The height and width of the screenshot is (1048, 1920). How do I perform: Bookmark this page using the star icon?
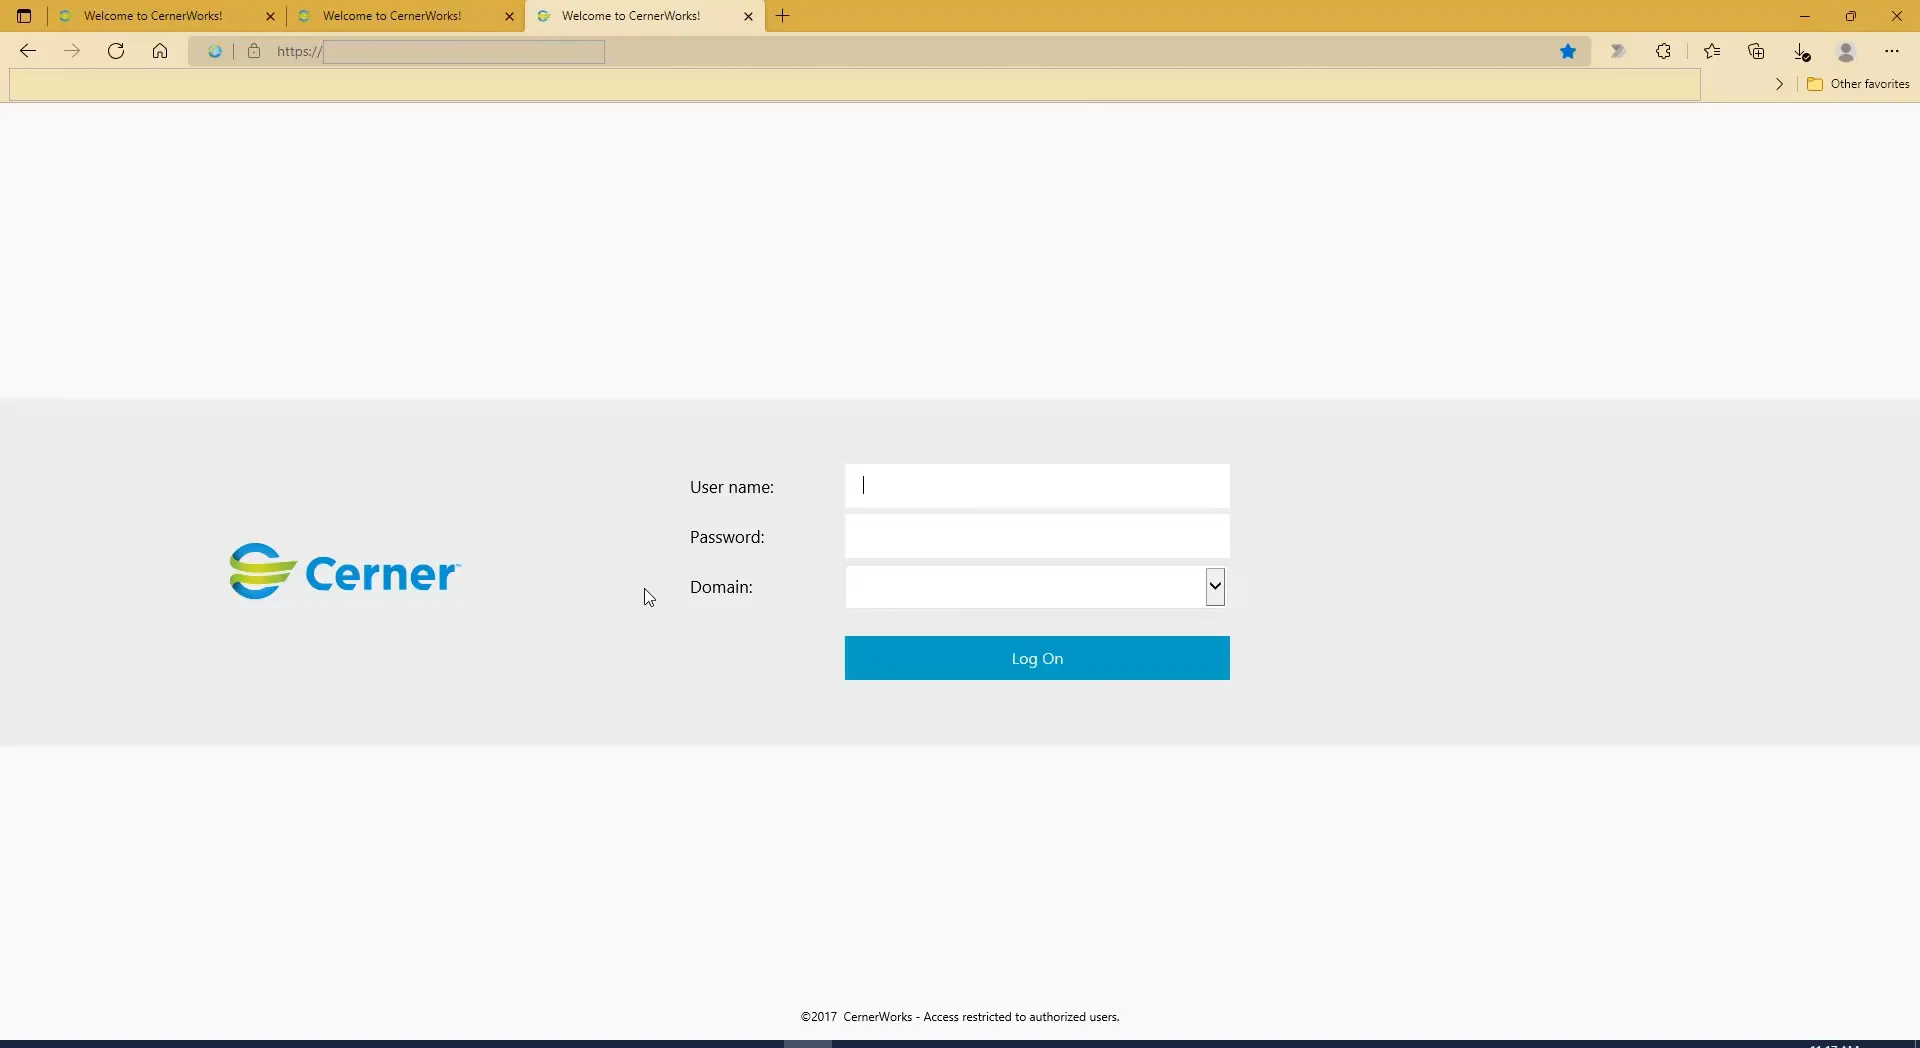(x=1569, y=51)
